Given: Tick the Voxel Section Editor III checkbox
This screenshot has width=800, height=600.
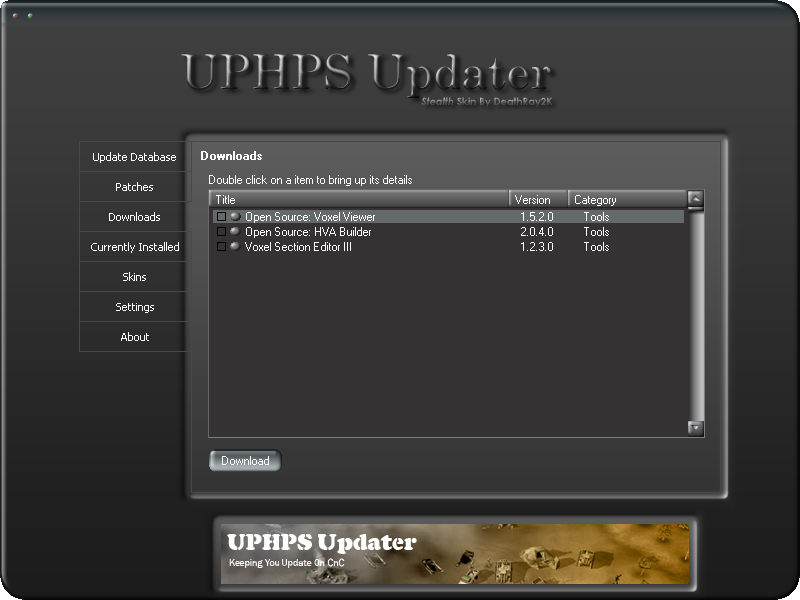Looking at the screenshot, I should pos(221,246).
